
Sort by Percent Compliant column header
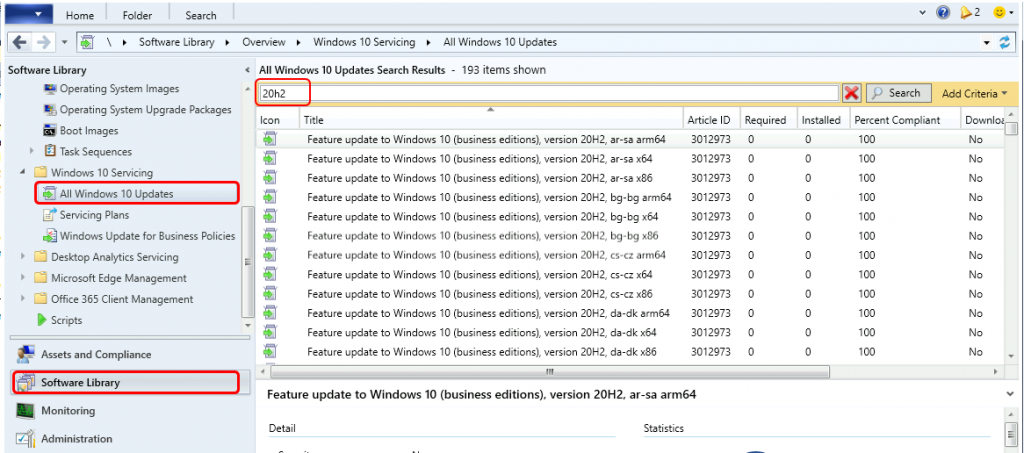pos(905,120)
